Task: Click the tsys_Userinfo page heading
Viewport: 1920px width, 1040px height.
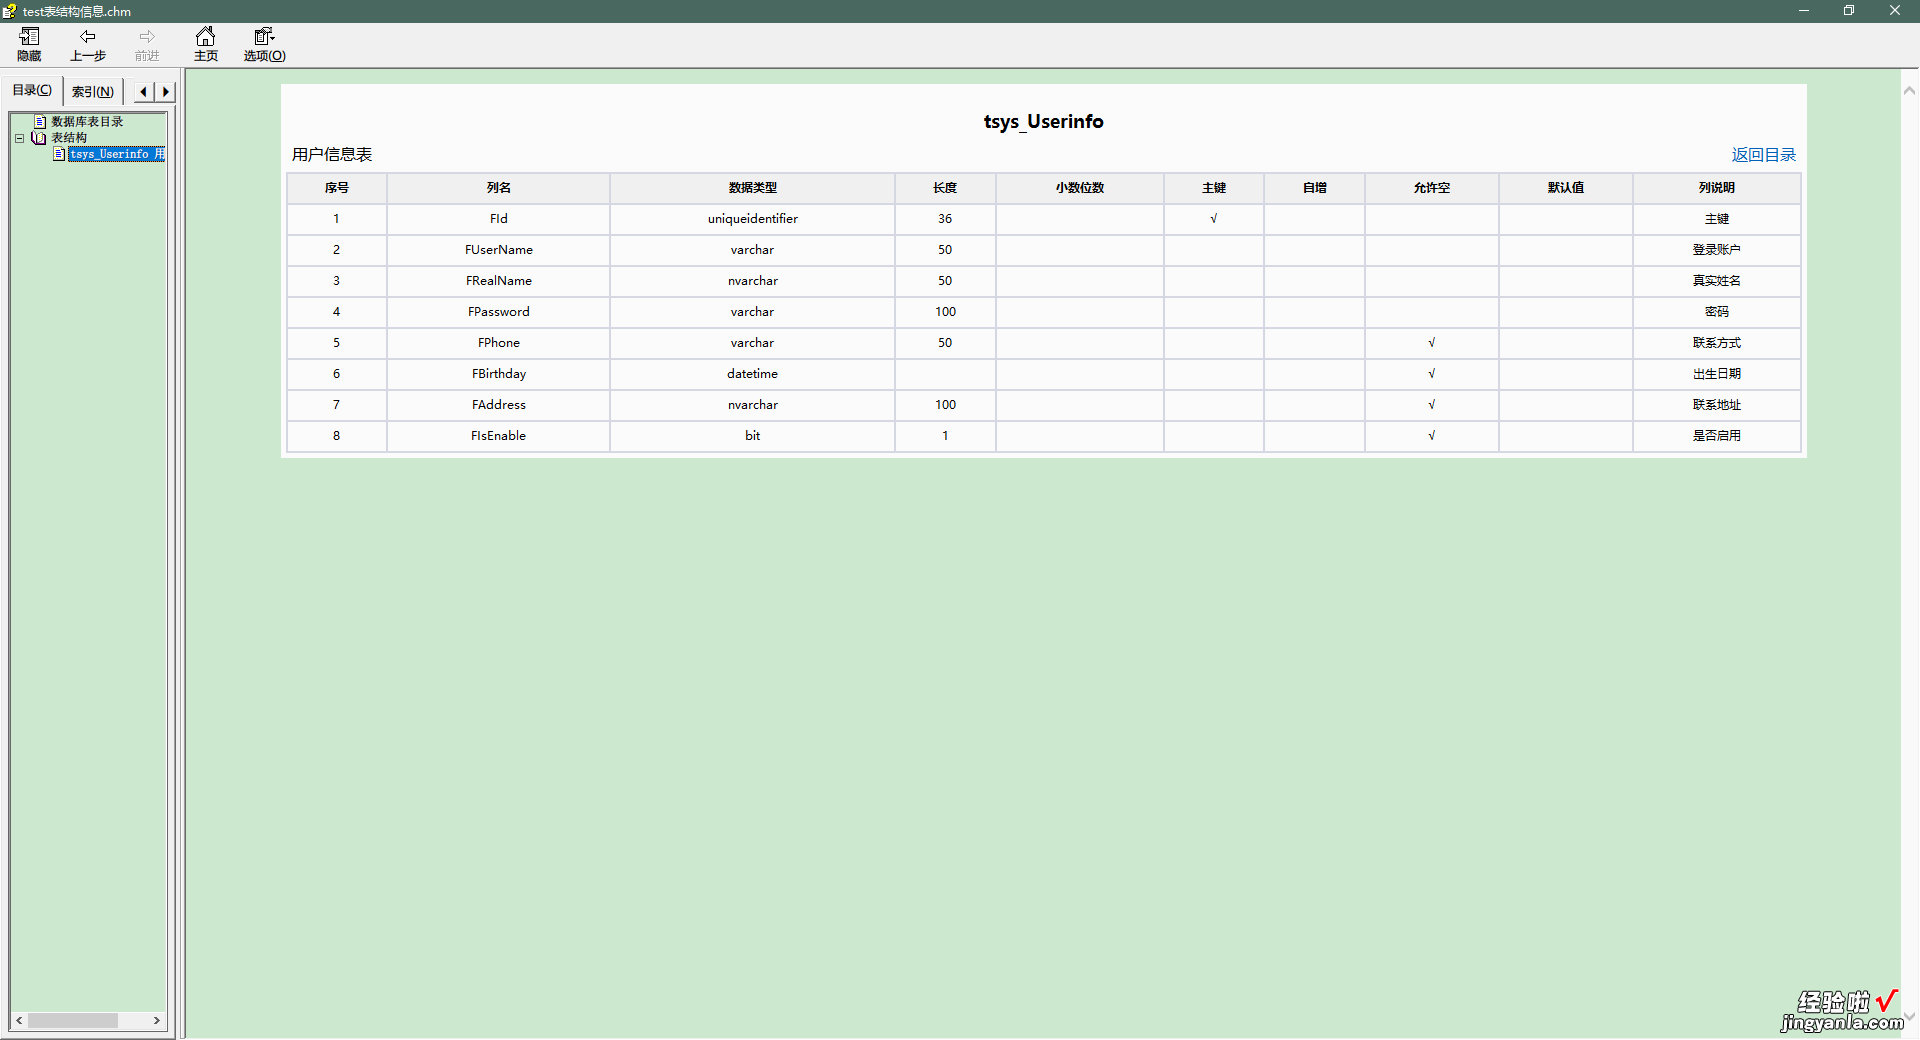Action: coord(1043,121)
